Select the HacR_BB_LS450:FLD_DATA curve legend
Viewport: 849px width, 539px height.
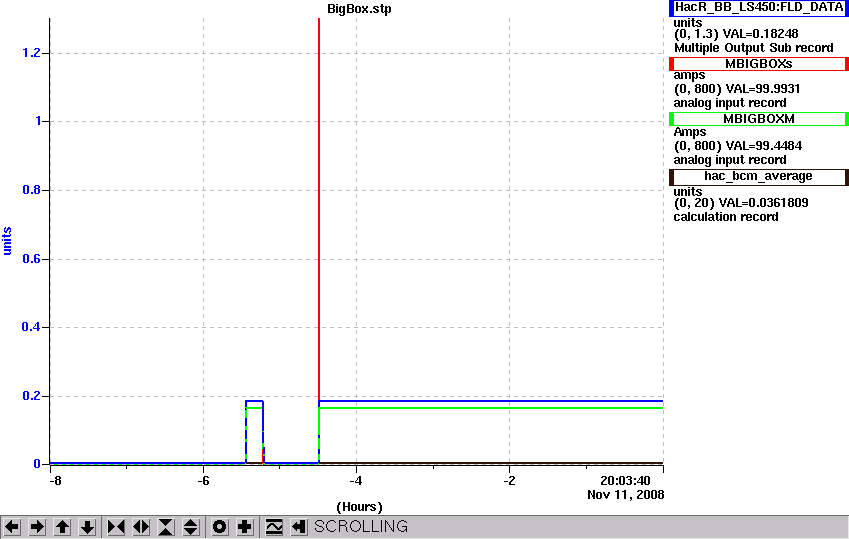point(759,8)
